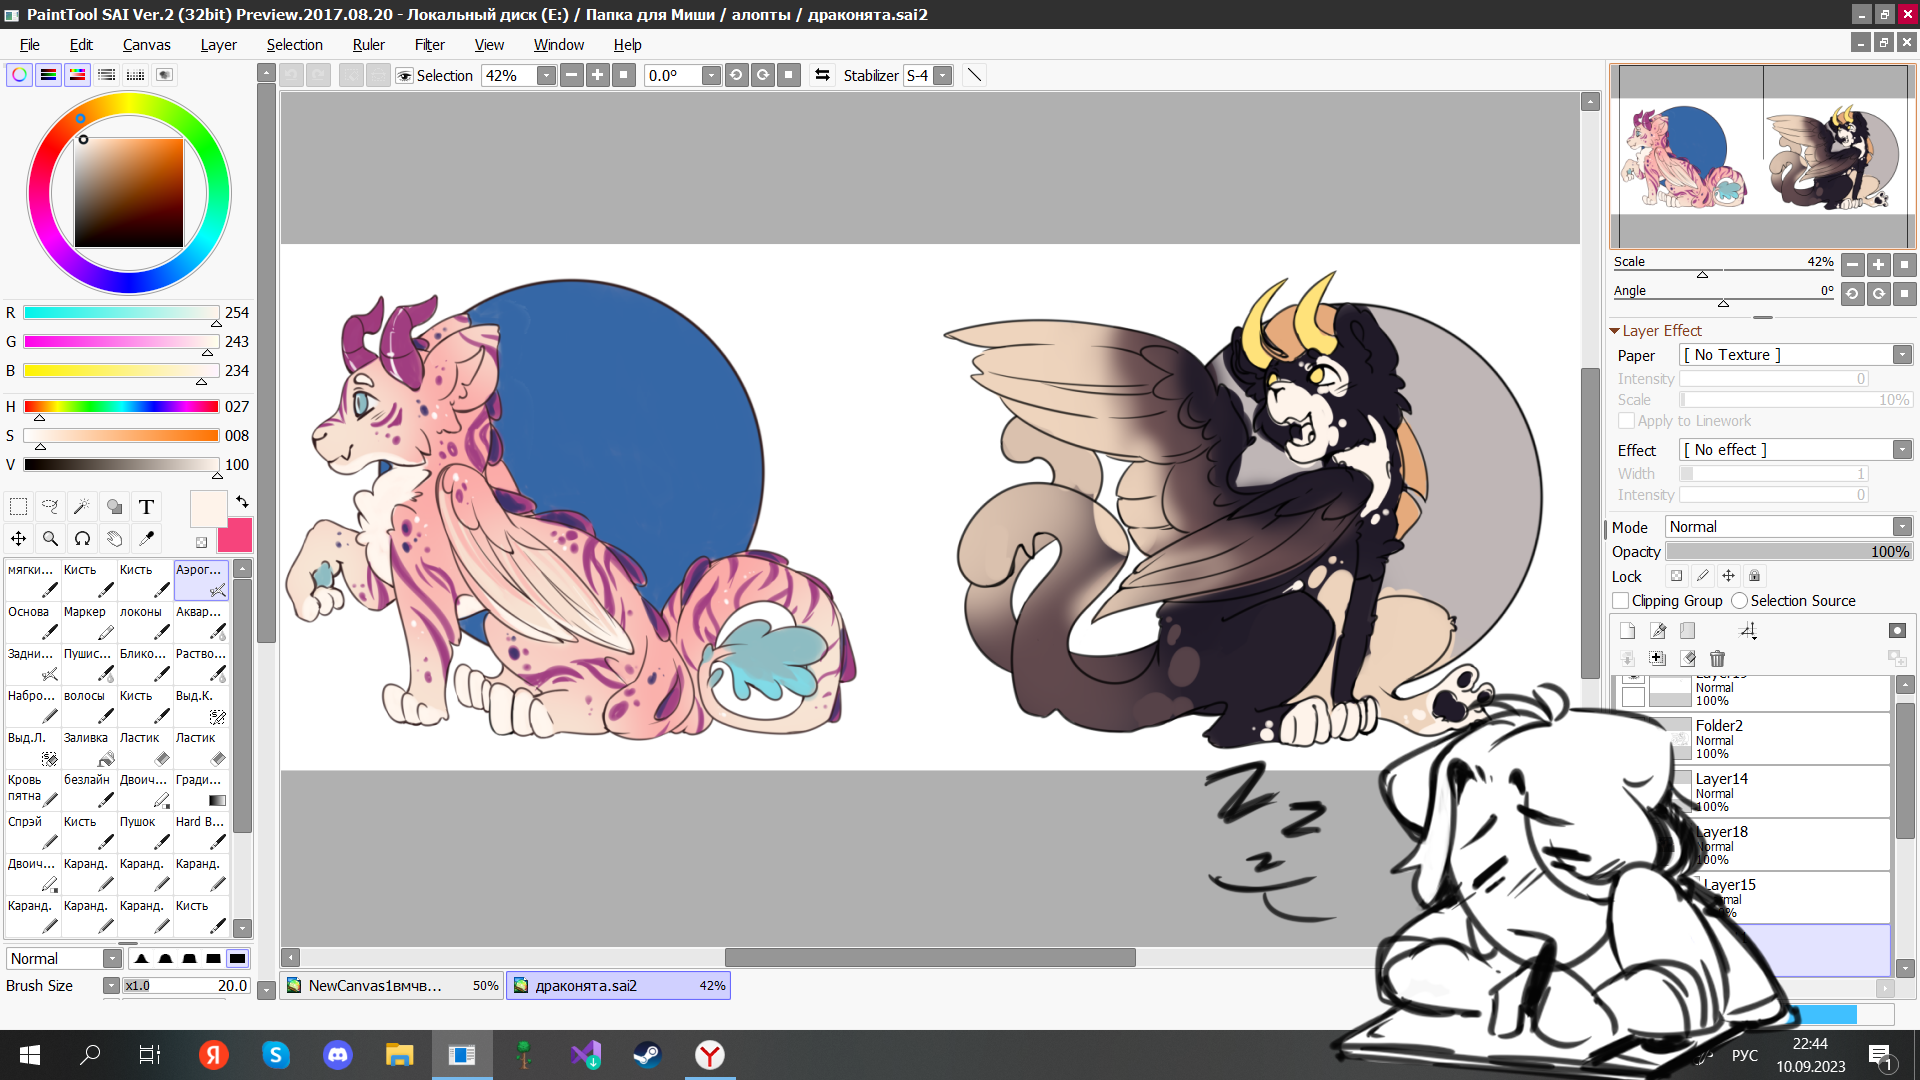Collapse the Layer Effect section

click(1614, 330)
